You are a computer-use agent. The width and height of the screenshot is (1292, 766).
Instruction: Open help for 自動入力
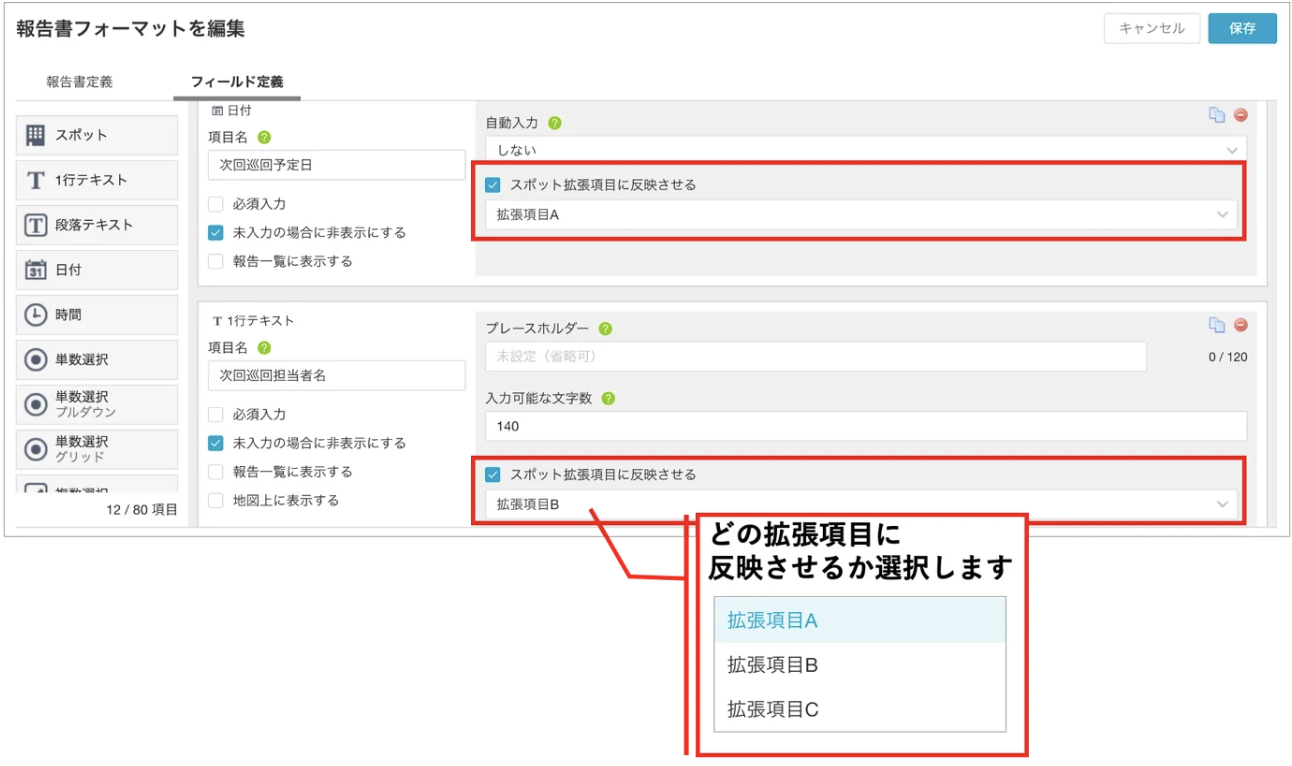554,123
